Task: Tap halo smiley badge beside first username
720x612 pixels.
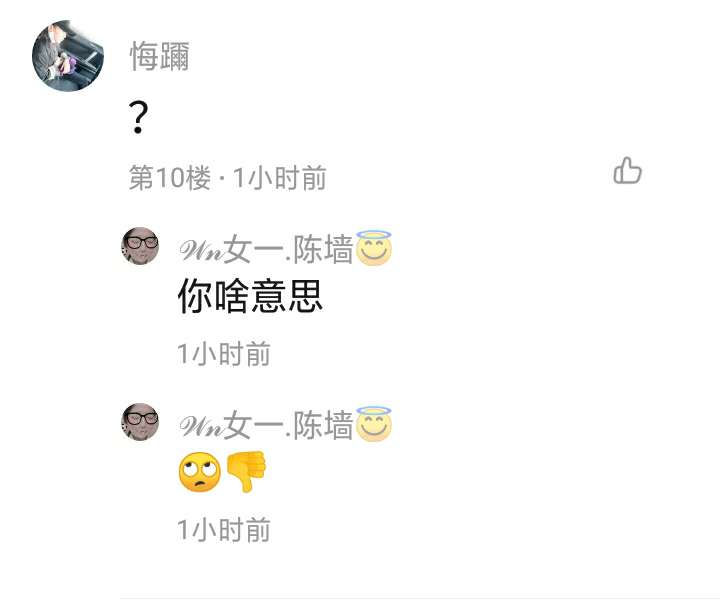Action: (374, 248)
